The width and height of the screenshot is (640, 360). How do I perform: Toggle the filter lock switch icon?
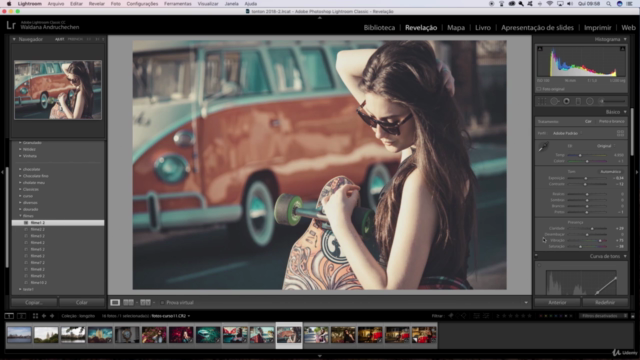633,316
